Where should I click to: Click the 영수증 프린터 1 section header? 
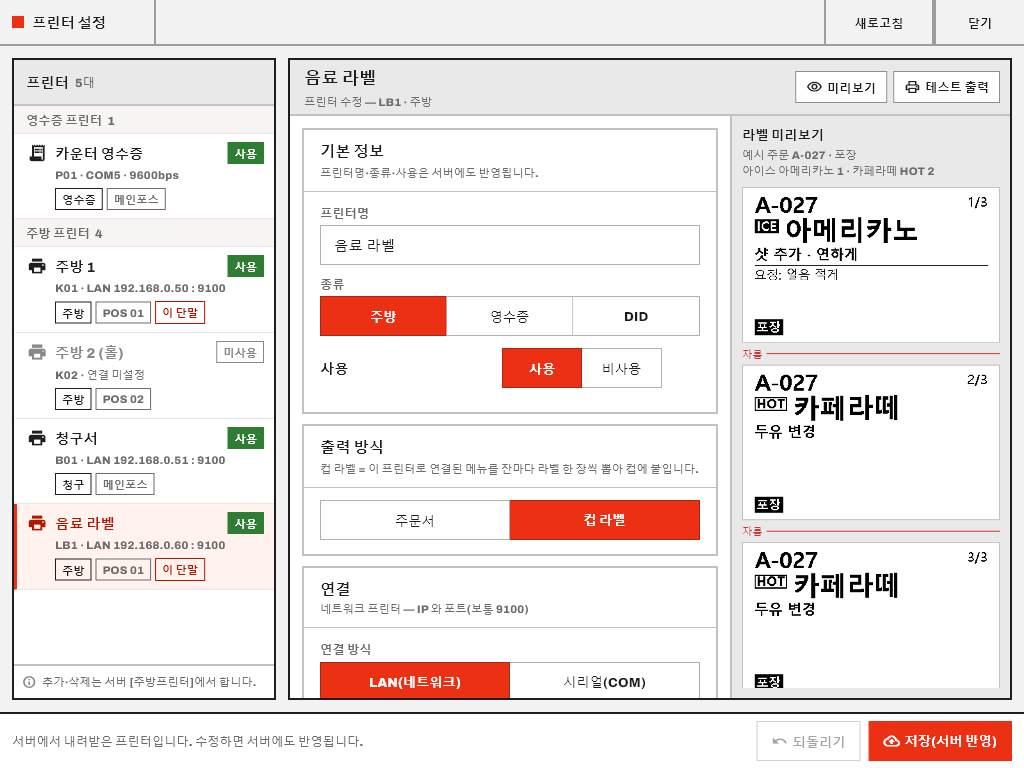144,120
